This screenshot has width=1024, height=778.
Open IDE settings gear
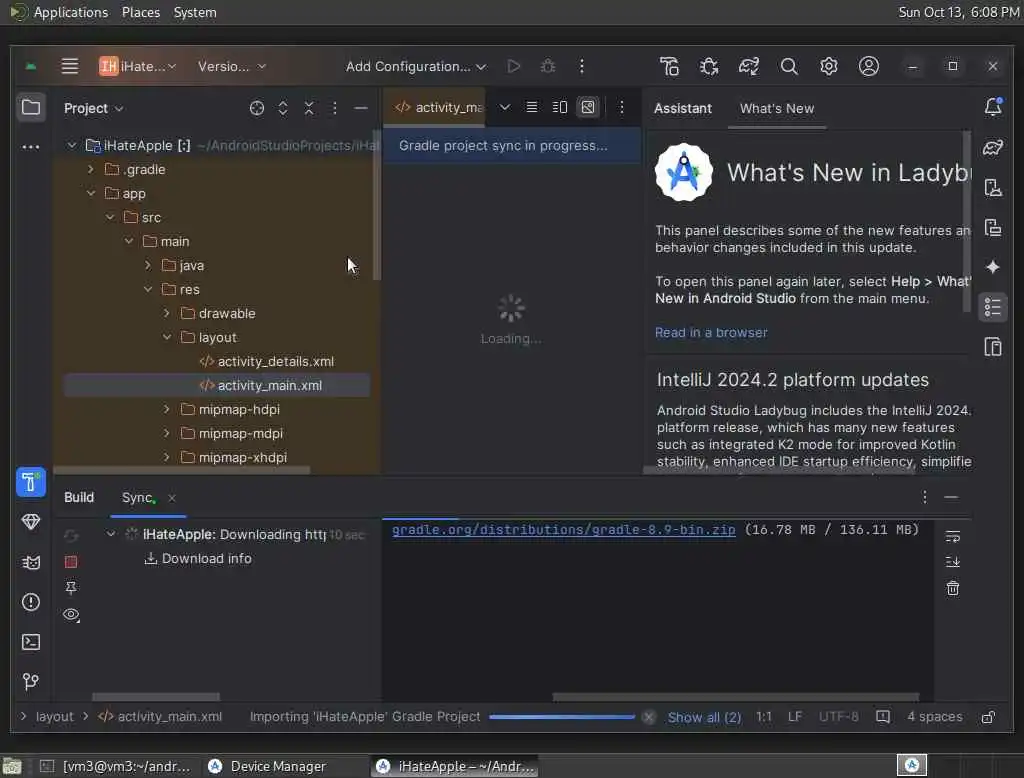click(829, 66)
